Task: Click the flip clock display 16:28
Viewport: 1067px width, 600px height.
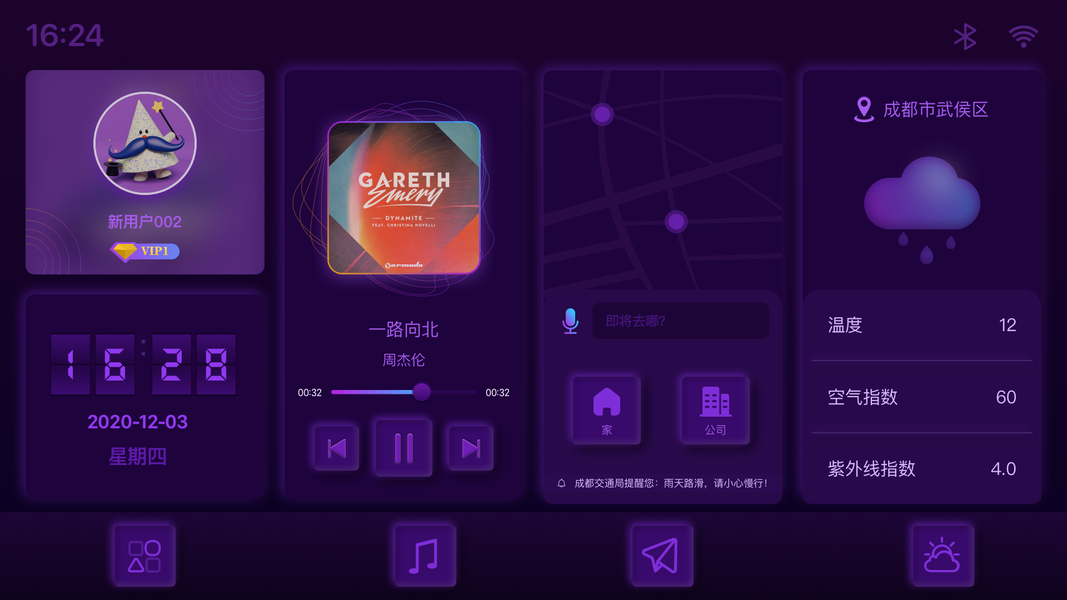Action: [x=144, y=364]
